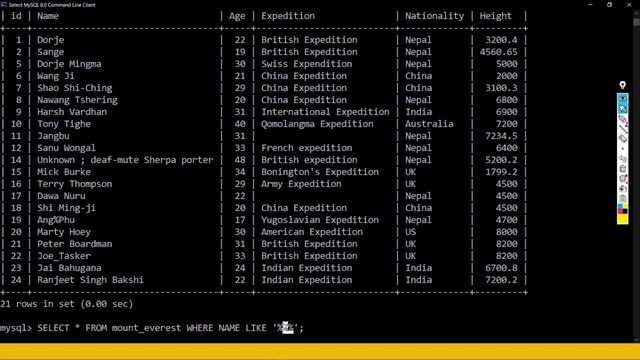Click the name 'Shi Ming-ji'
The image size is (640, 360).
pyautogui.click(x=66, y=208)
